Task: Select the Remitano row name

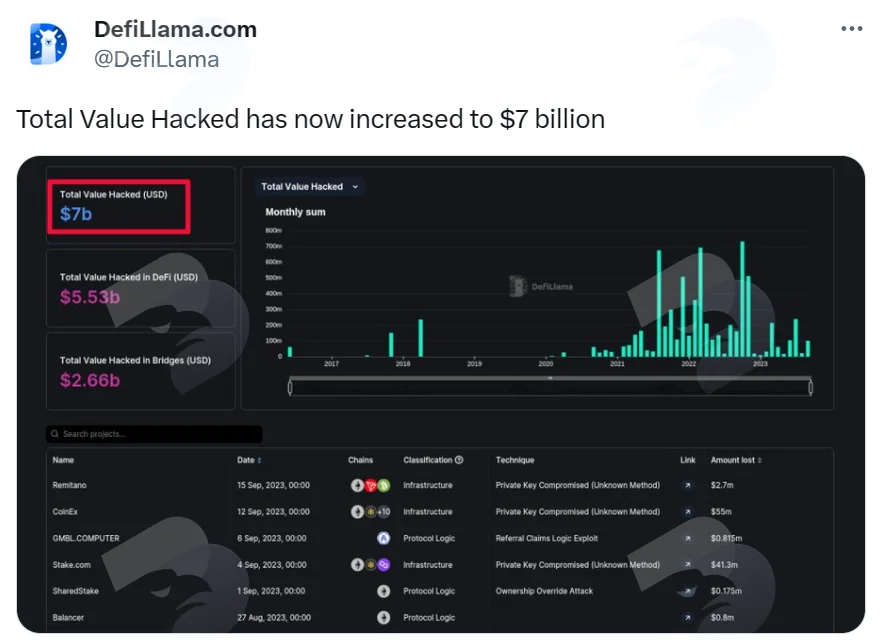Action: tap(70, 485)
